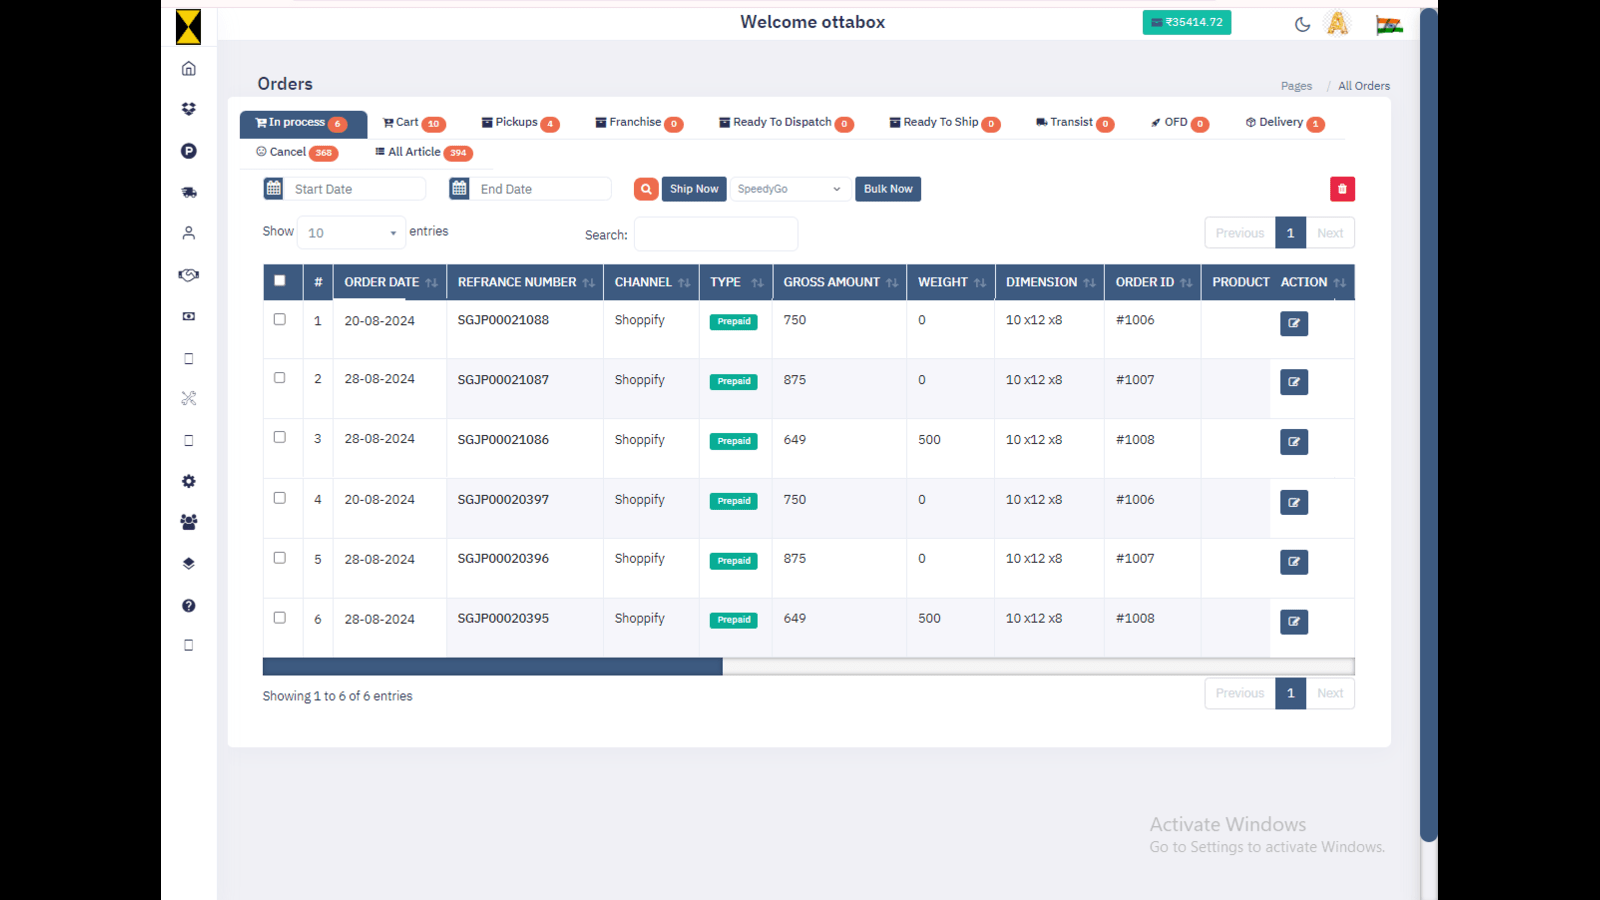1600x900 pixels.
Task: Select the truck shipping icon in the sidebar
Action: point(188,191)
